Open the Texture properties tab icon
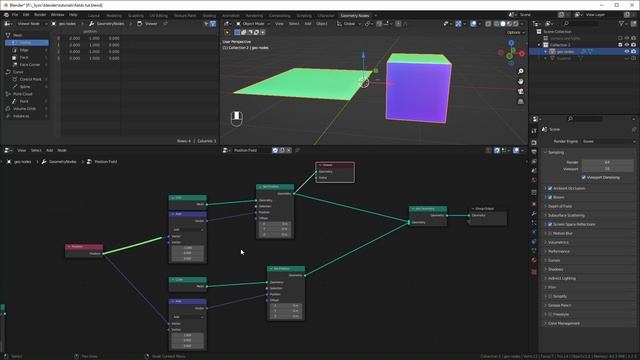 (534, 272)
